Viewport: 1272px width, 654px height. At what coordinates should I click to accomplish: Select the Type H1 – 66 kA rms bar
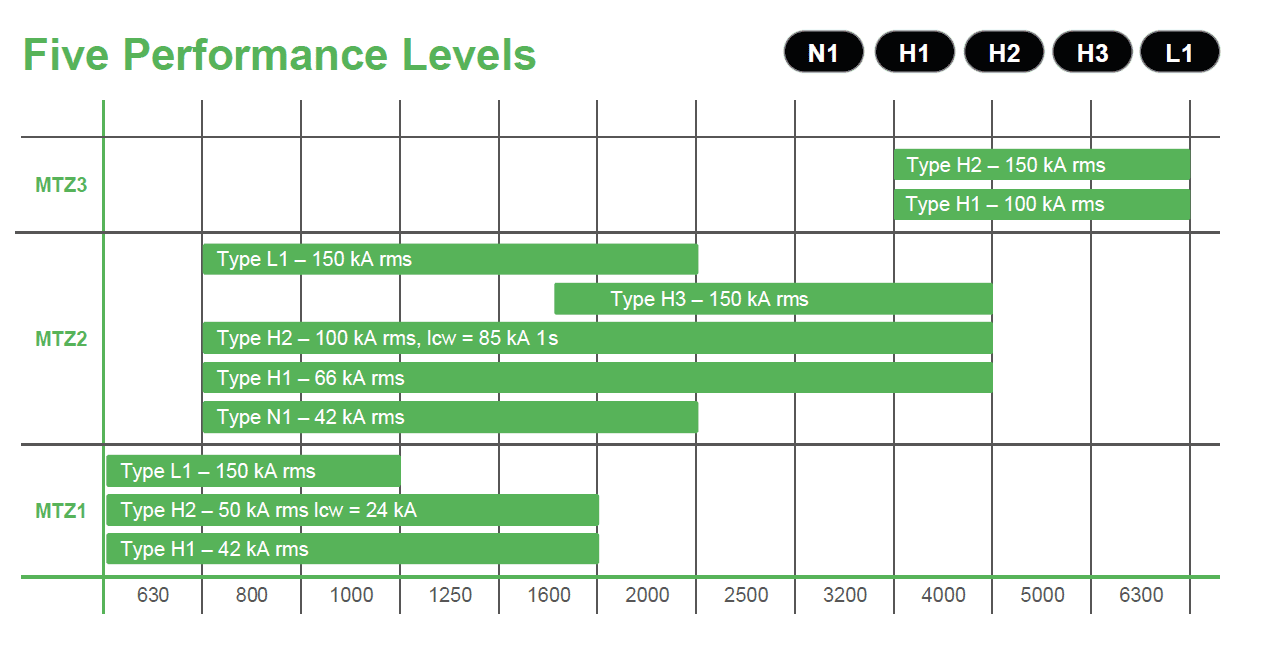click(x=597, y=378)
